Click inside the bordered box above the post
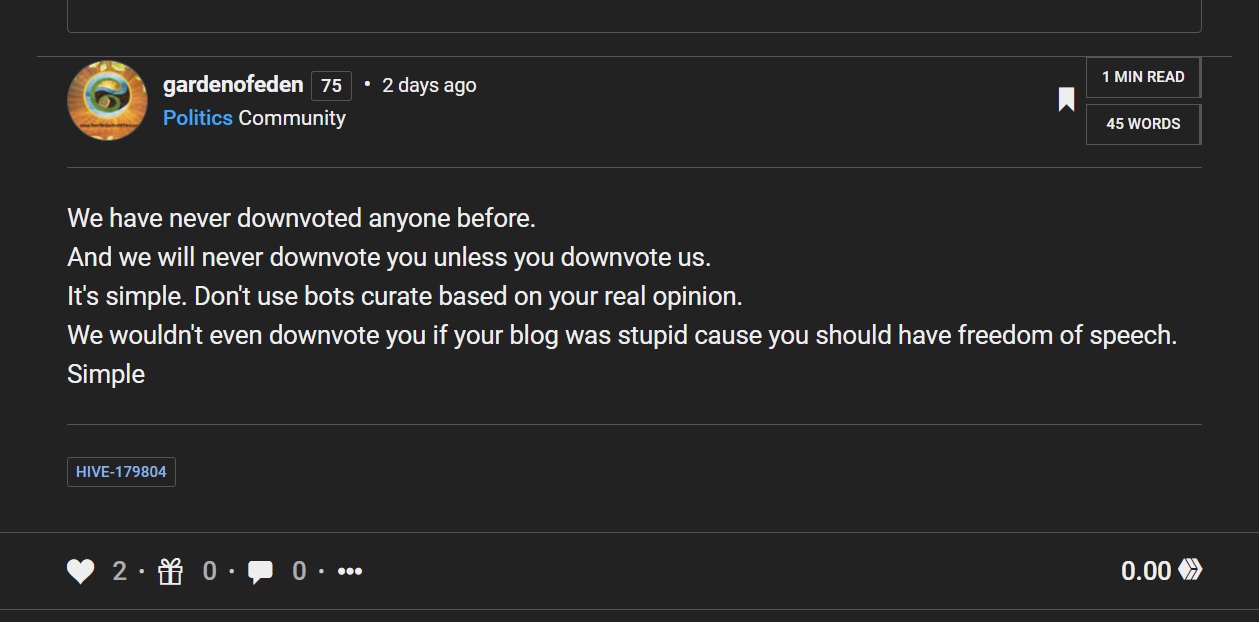Screen dimensions: 1259x622 [x=634, y=15]
